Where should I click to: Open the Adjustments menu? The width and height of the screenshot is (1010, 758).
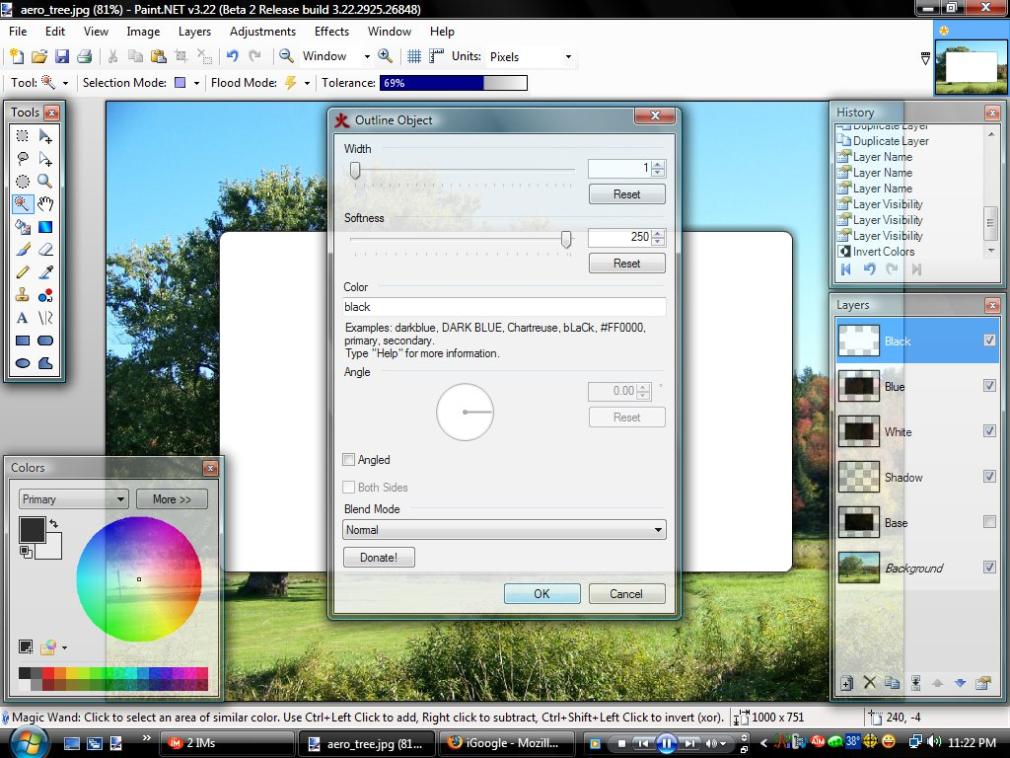pyautogui.click(x=262, y=32)
